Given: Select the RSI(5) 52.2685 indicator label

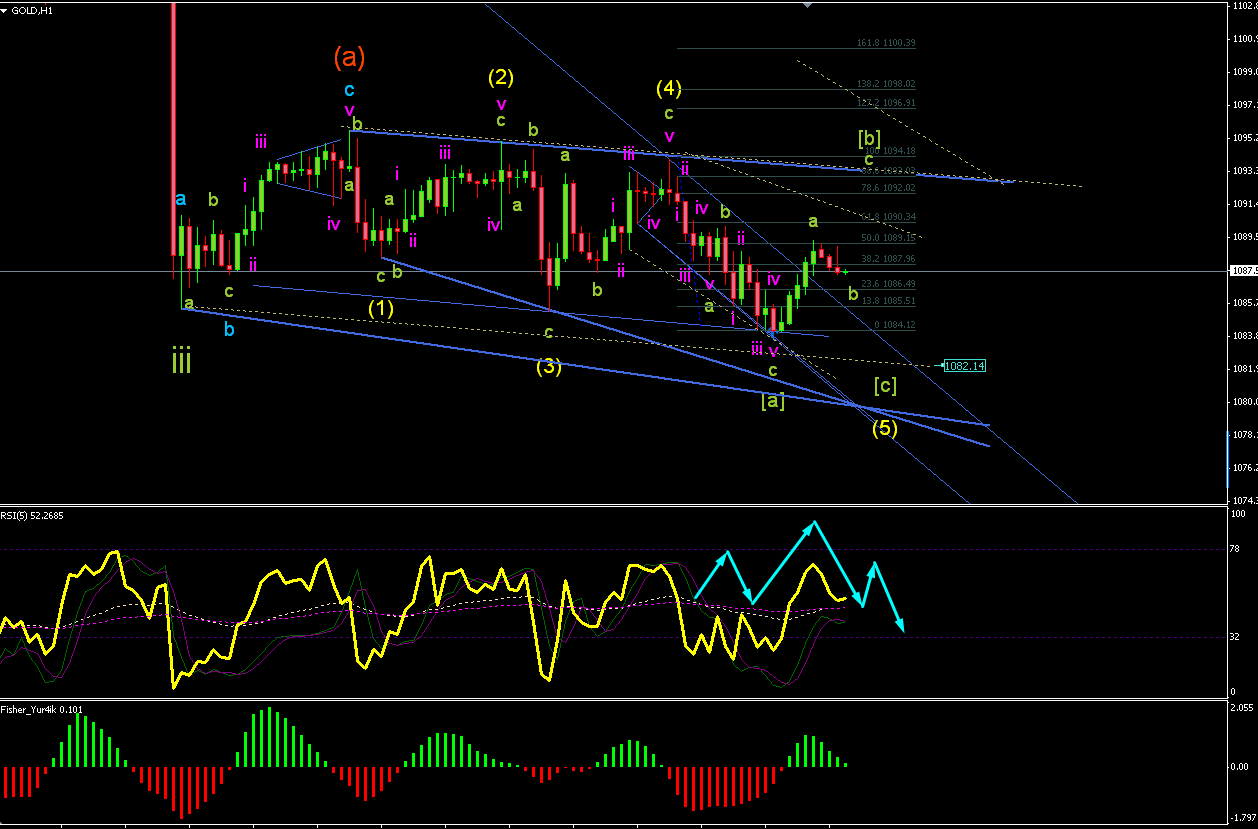Looking at the screenshot, I should [31, 516].
